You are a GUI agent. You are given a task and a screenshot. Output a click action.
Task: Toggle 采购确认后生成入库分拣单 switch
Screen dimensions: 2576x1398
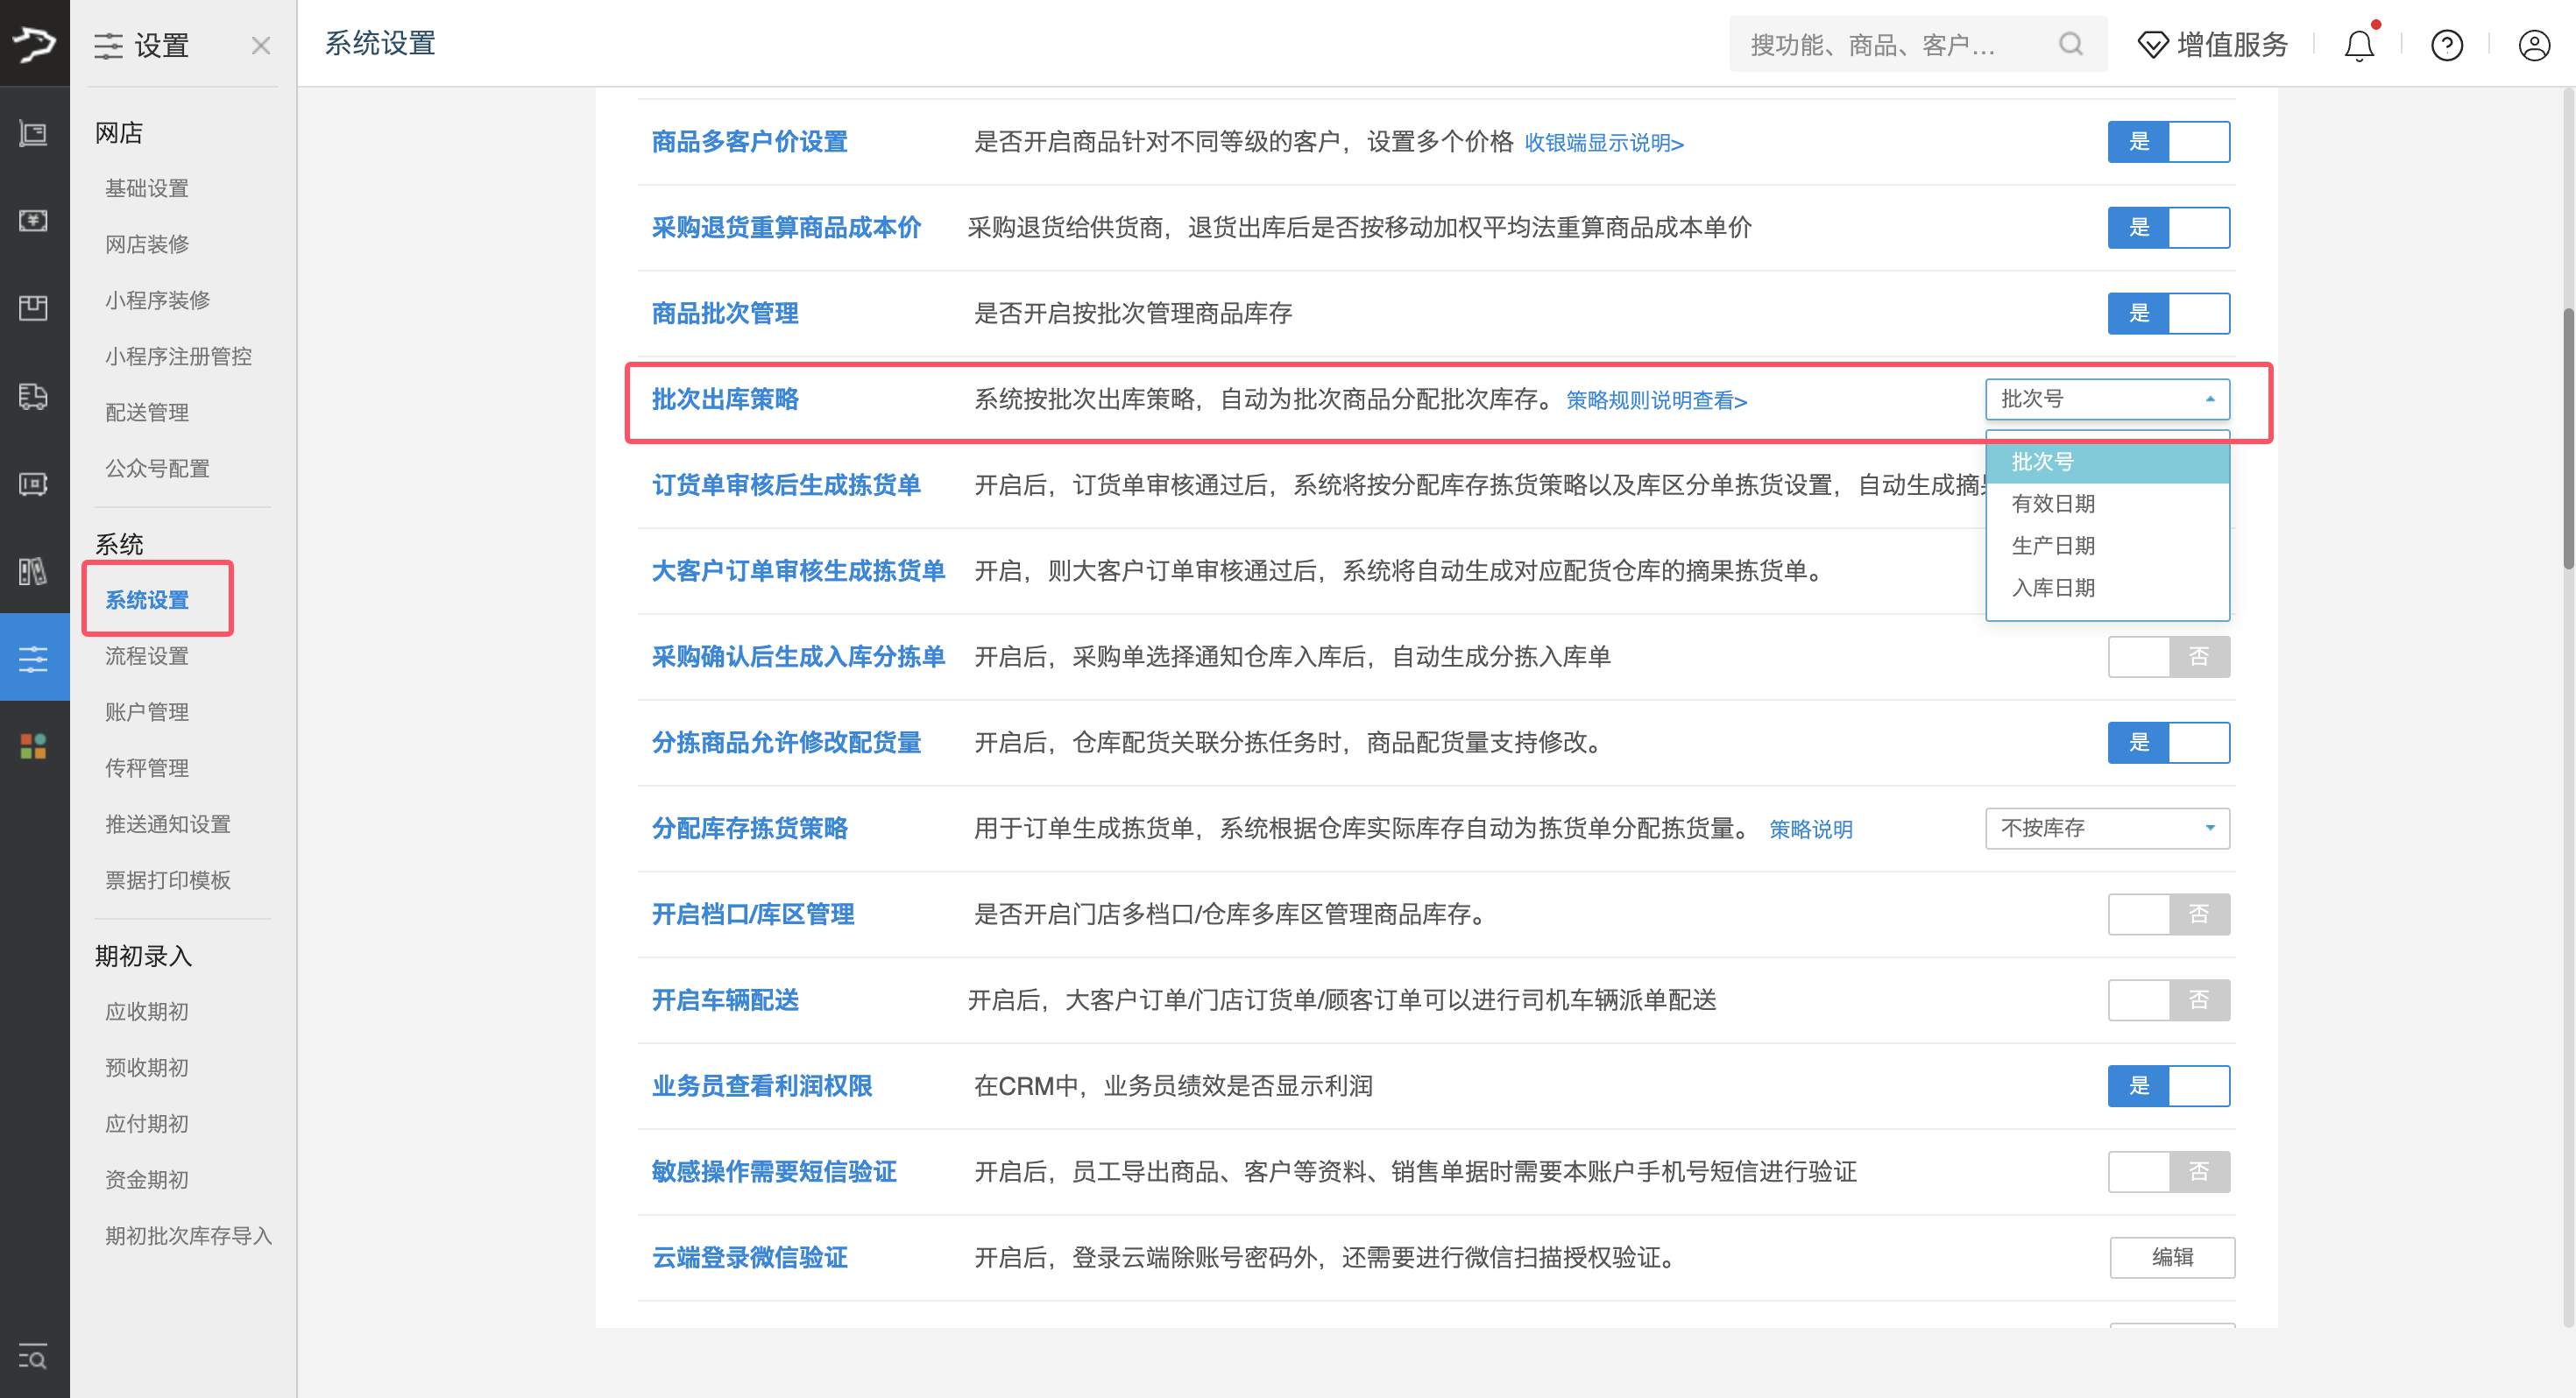click(2168, 656)
